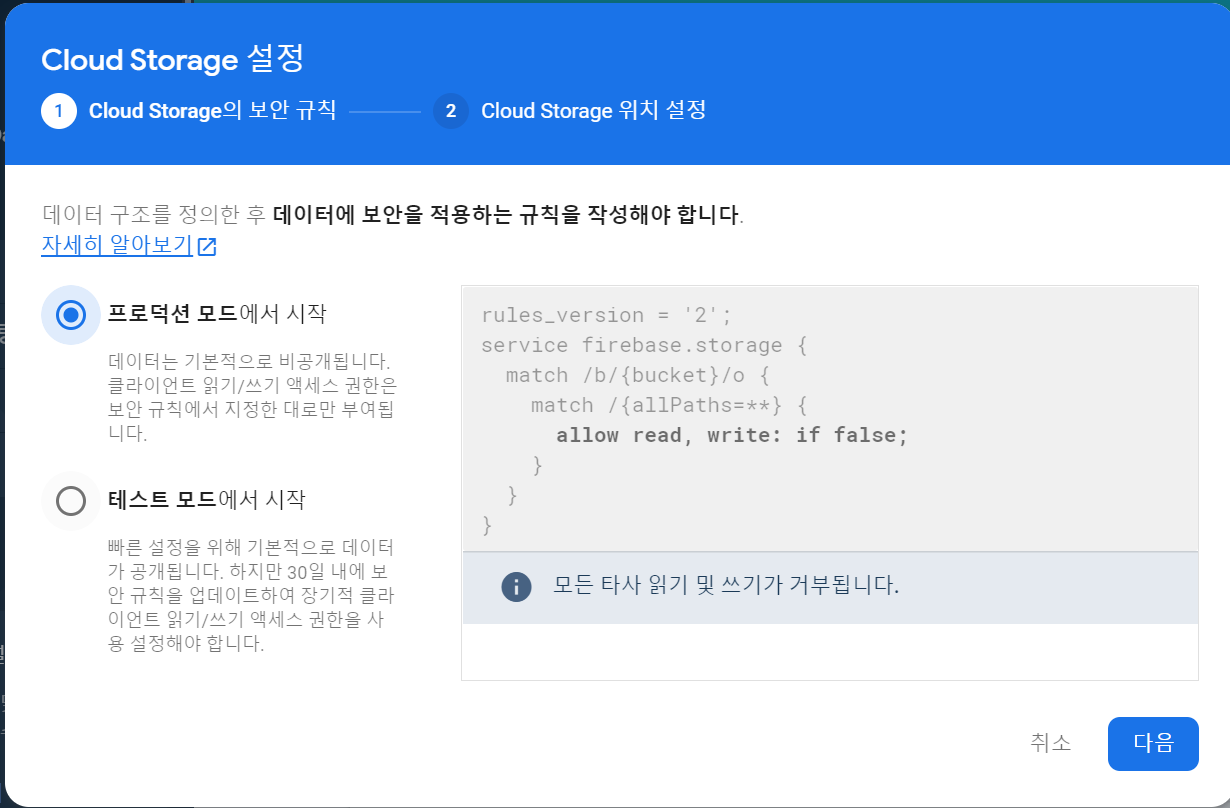Click the external link icon beside 자세히 알아보기

pos(207,247)
